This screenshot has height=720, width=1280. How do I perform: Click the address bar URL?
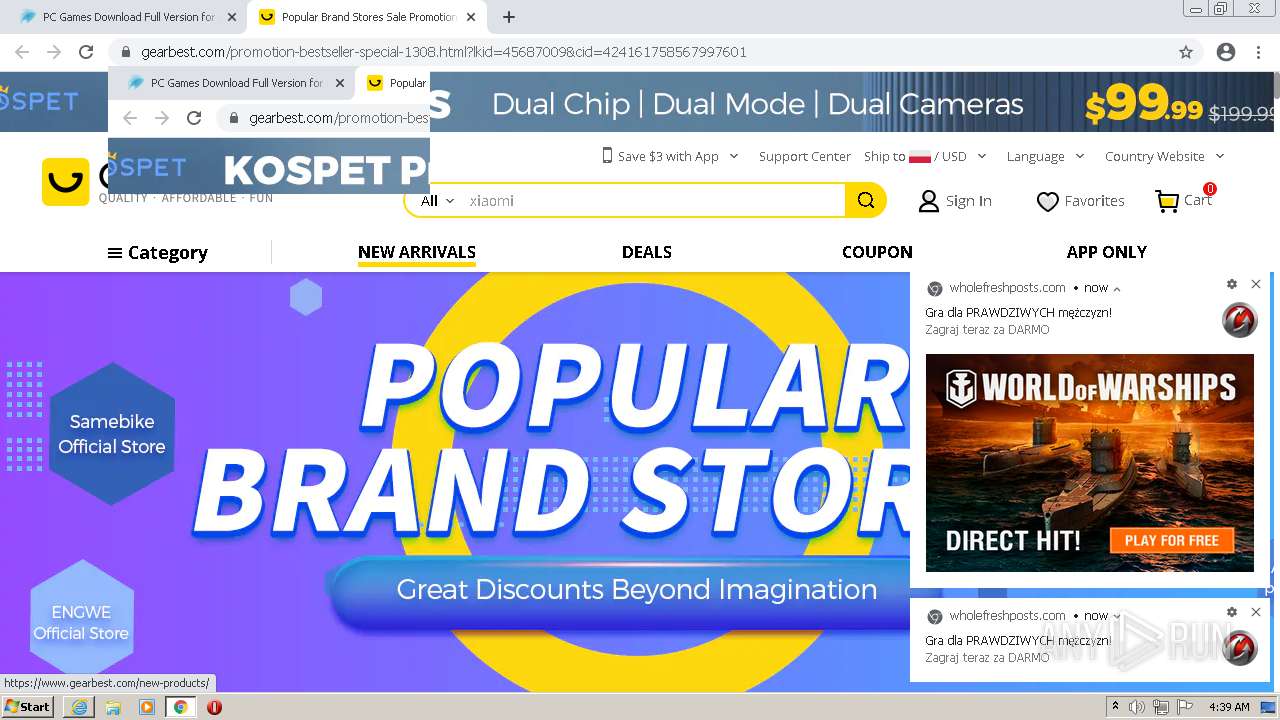click(444, 52)
